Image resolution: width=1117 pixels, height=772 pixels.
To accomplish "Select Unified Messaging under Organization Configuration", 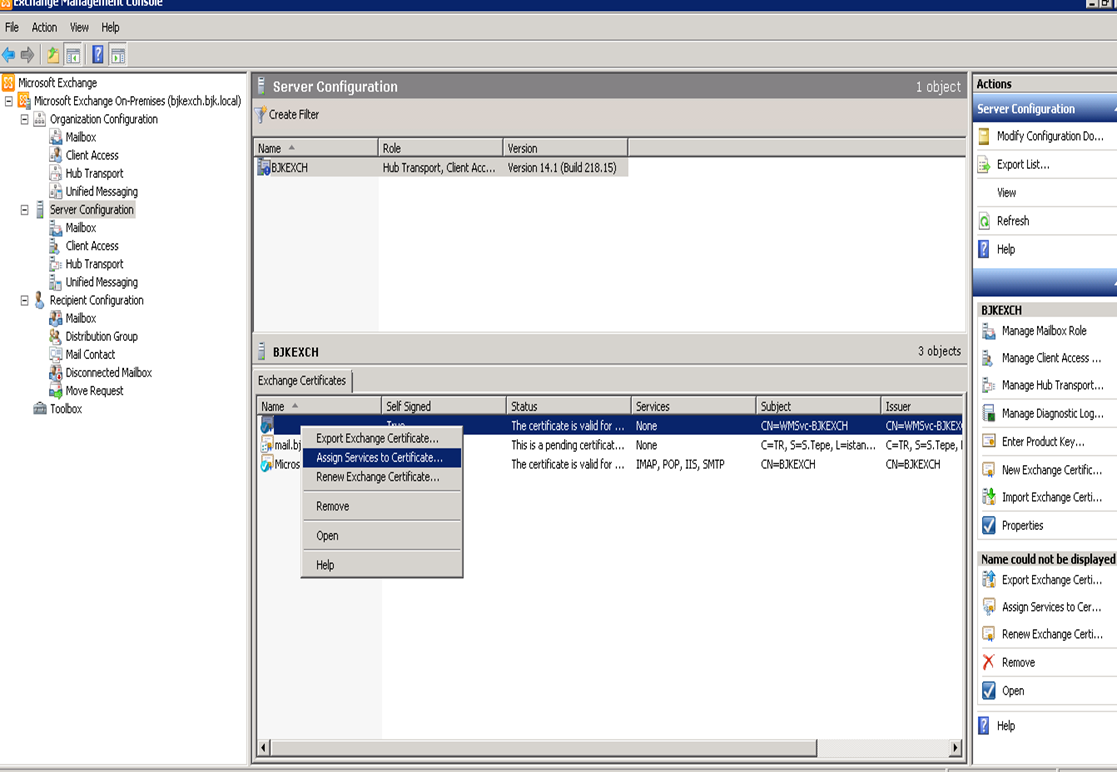I will 102,192.
